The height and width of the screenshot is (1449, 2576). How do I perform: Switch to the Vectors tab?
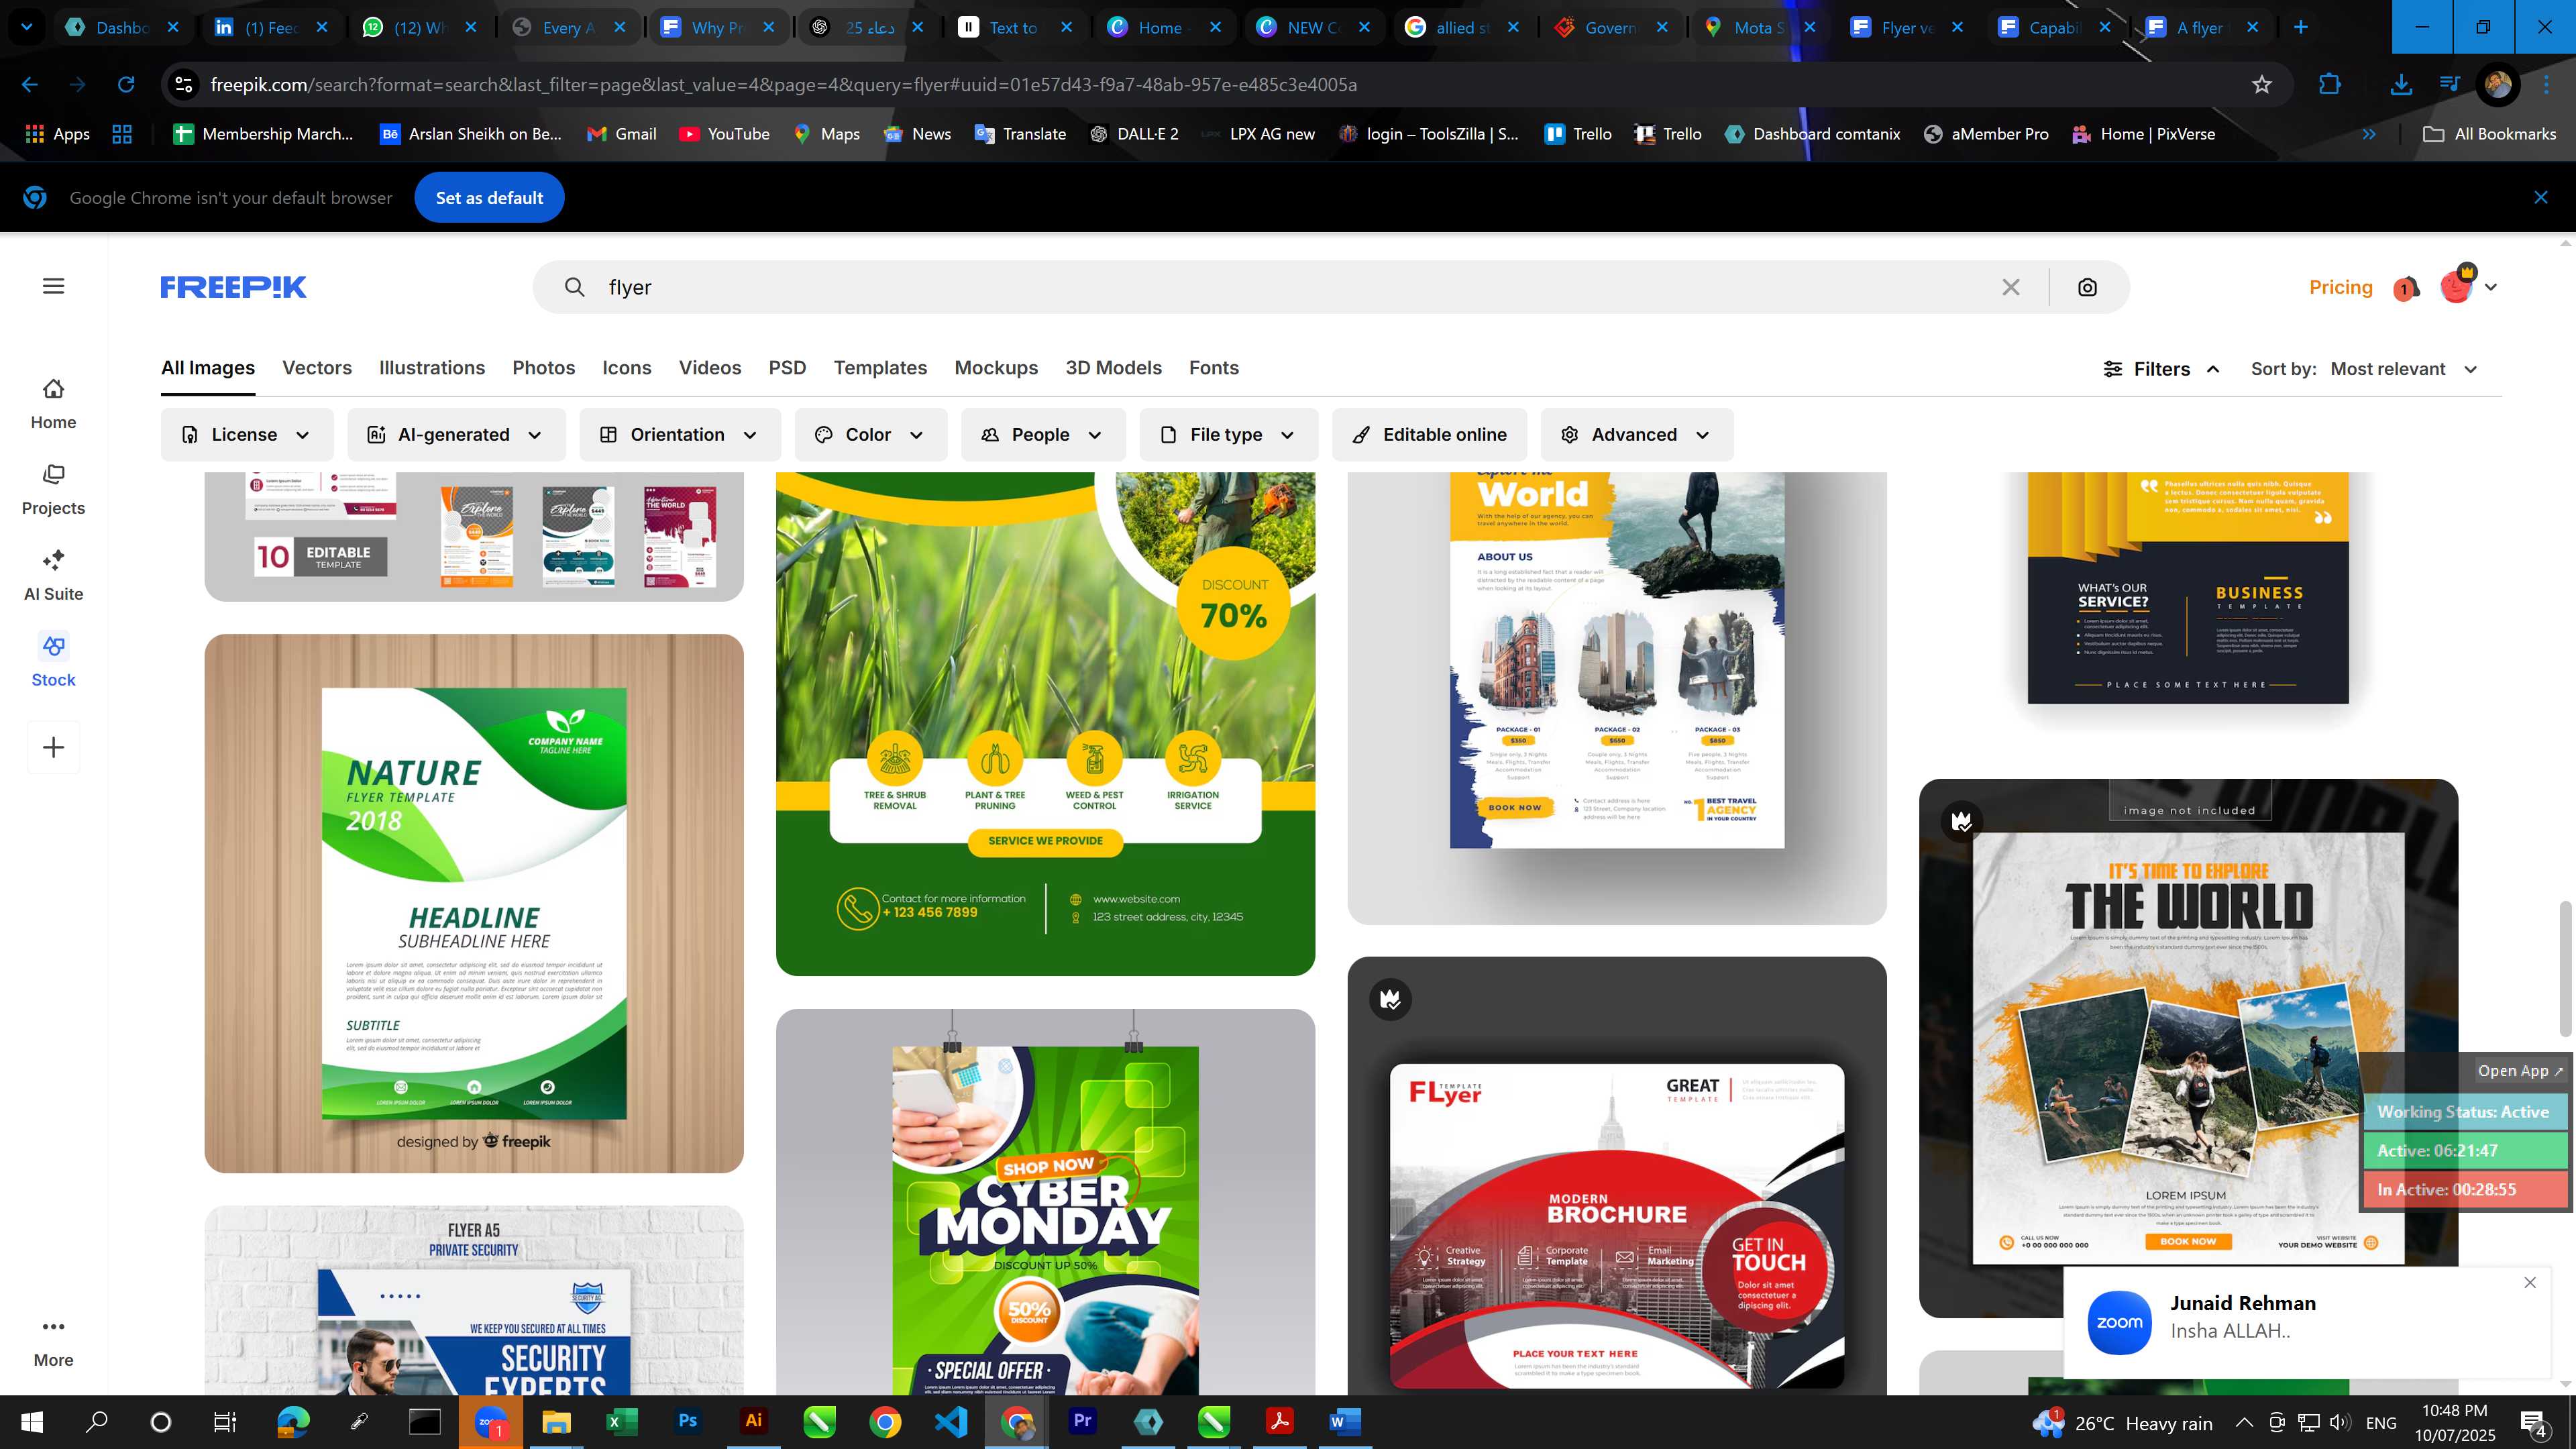317,368
